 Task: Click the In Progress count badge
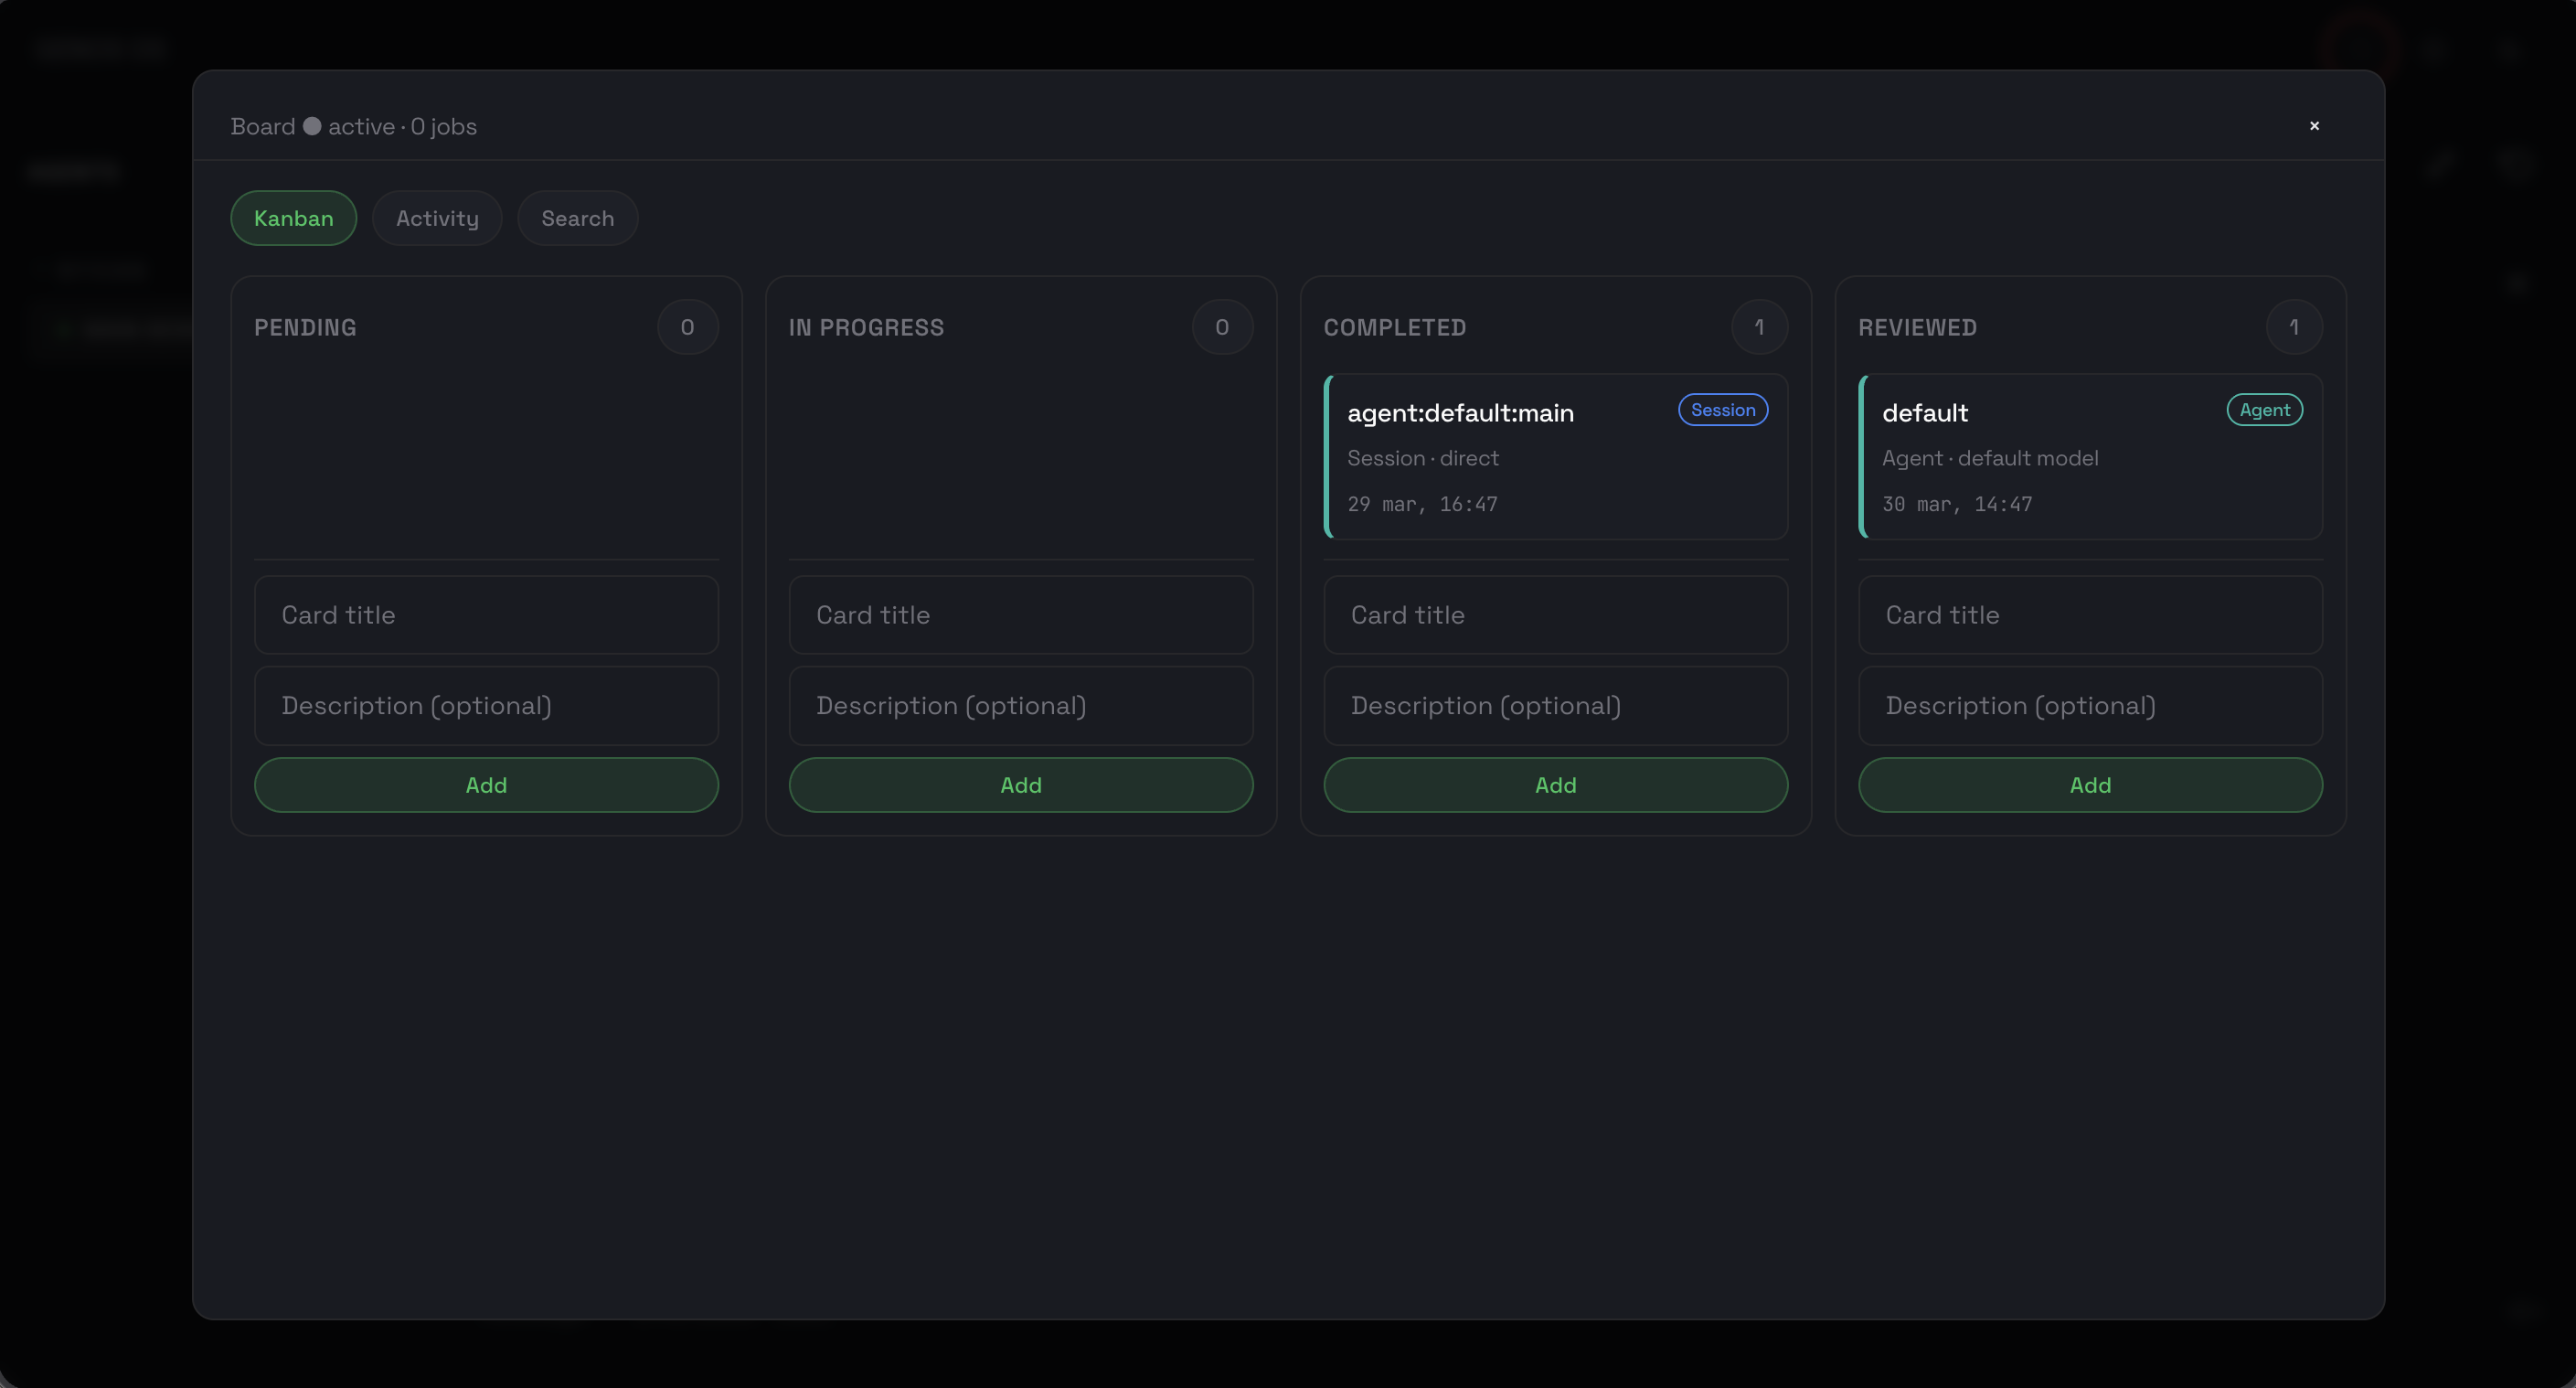point(1221,327)
